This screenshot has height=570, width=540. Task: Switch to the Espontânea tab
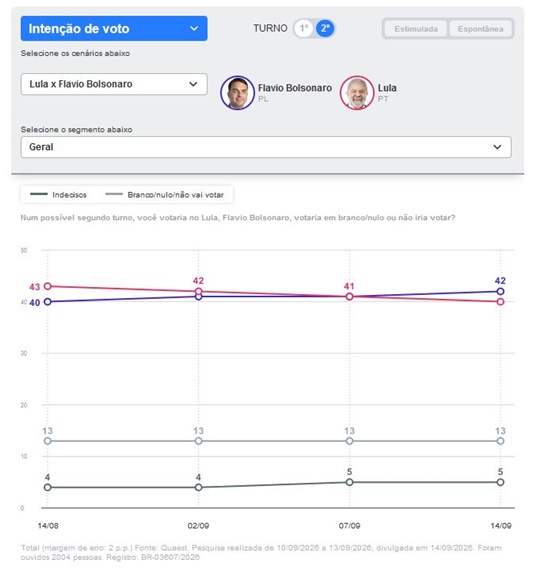480,29
